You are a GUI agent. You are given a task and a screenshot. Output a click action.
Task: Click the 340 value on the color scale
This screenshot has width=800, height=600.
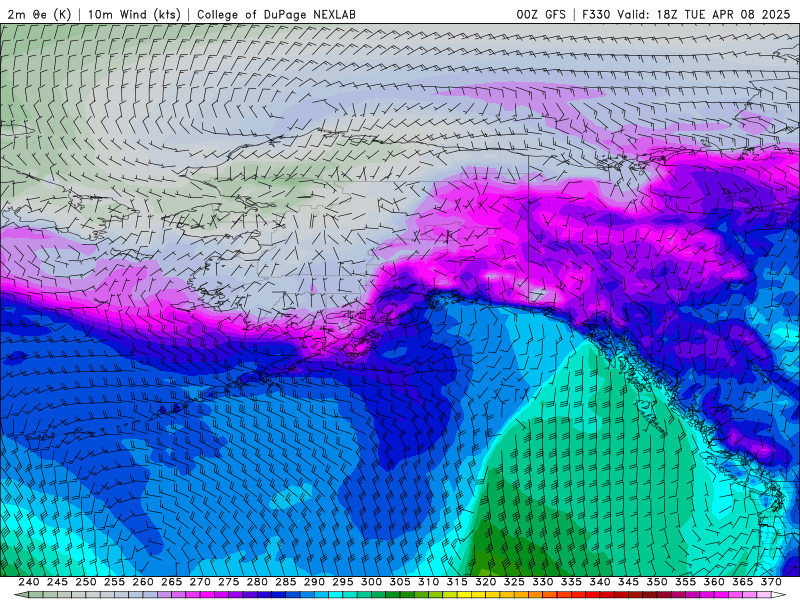click(600, 582)
